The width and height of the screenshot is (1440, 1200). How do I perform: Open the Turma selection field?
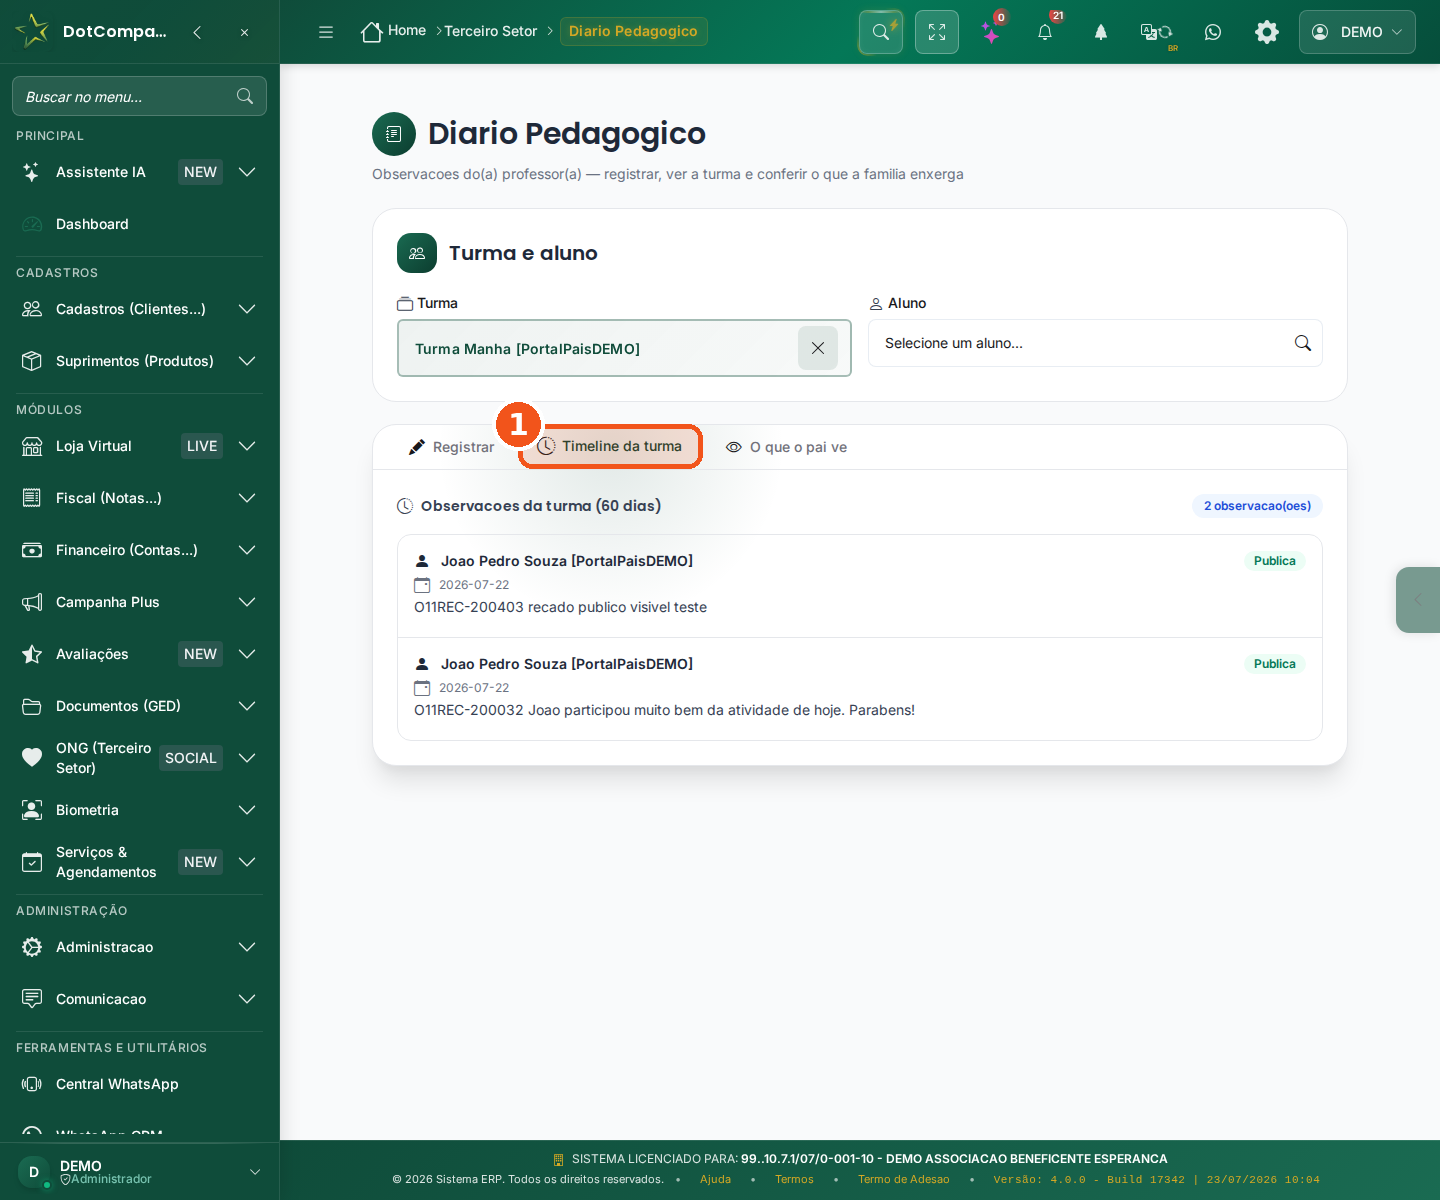click(x=624, y=348)
